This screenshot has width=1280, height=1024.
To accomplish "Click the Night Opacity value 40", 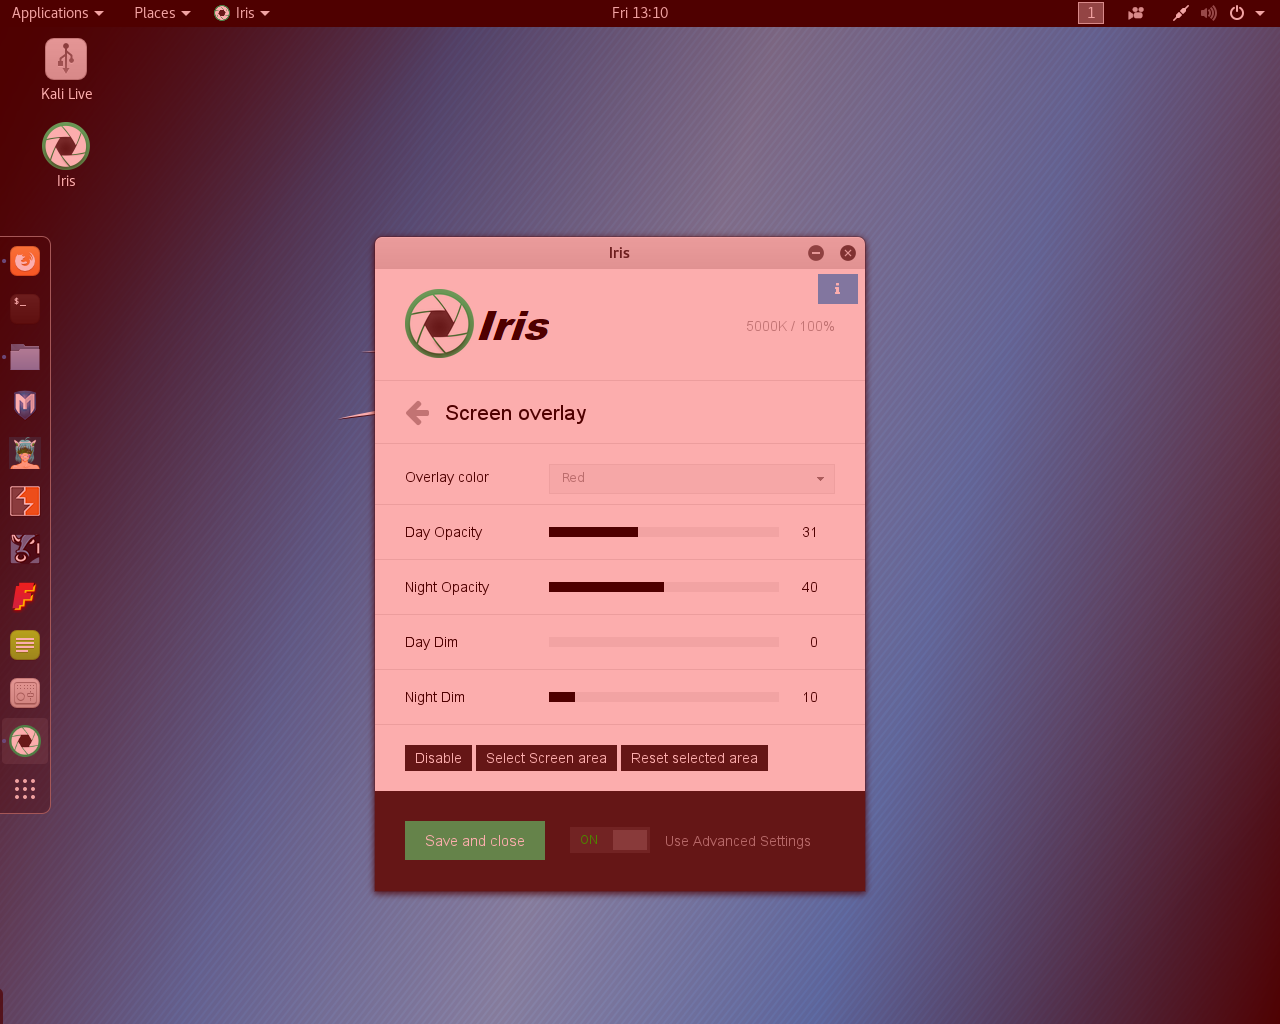I will pyautogui.click(x=810, y=587).
